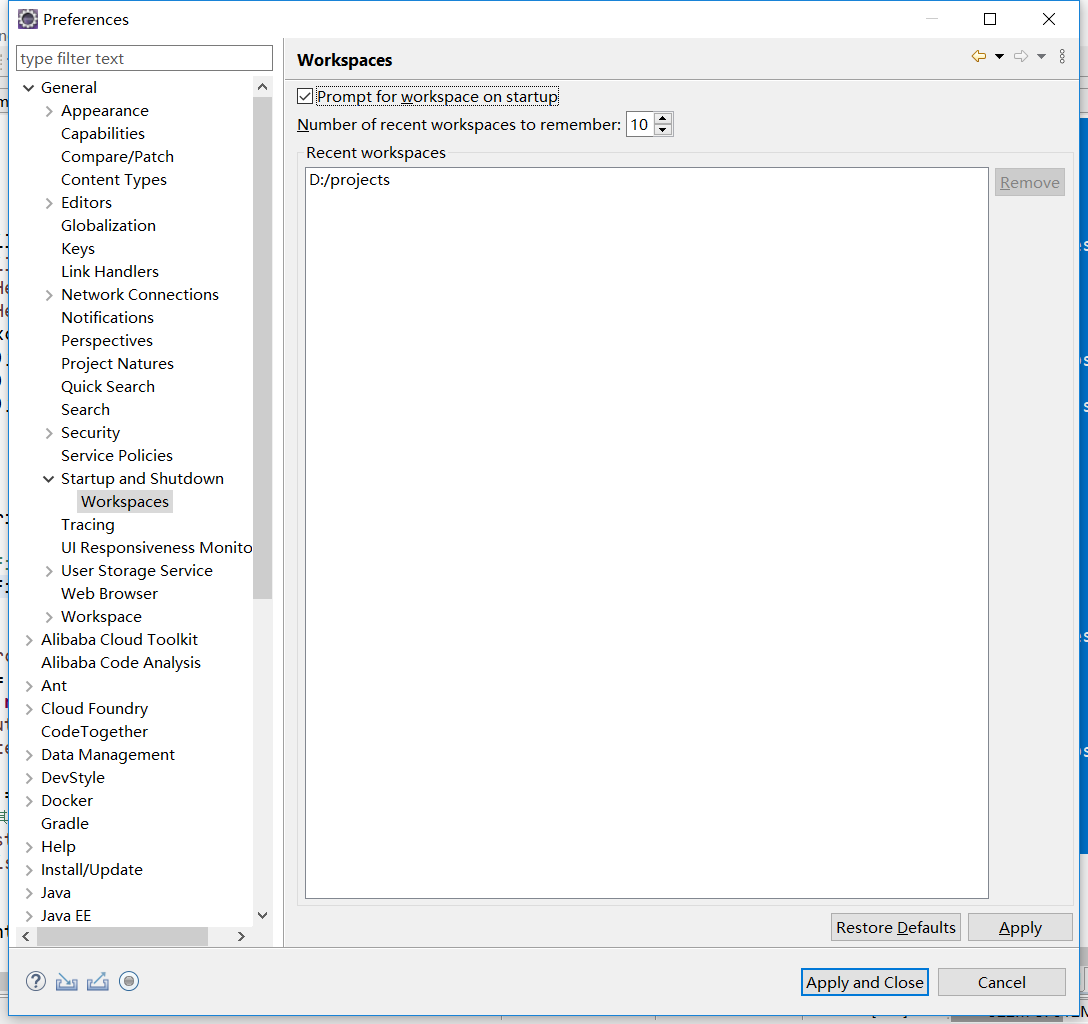Select Gradle in the preferences tree
This screenshot has width=1088, height=1024.
65,823
